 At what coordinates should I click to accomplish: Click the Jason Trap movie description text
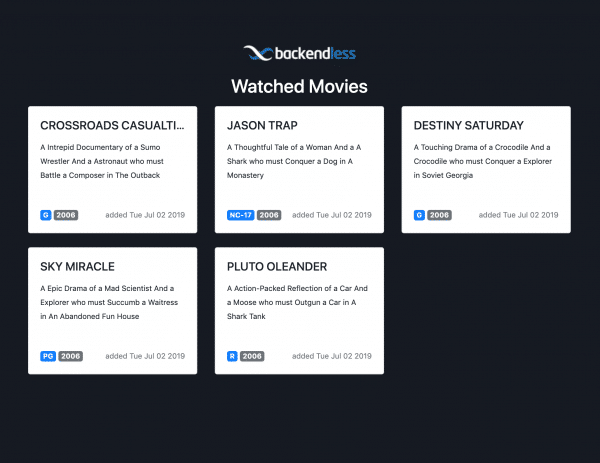pos(294,161)
